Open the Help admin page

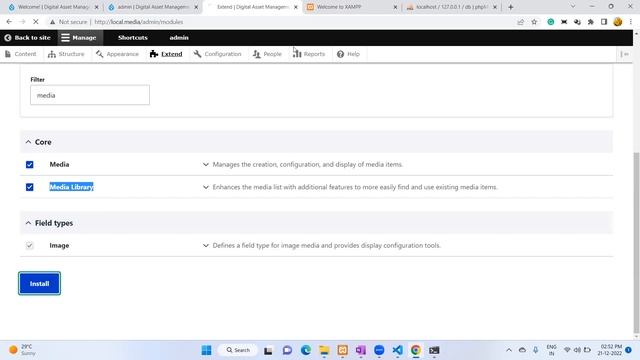coord(348,54)
